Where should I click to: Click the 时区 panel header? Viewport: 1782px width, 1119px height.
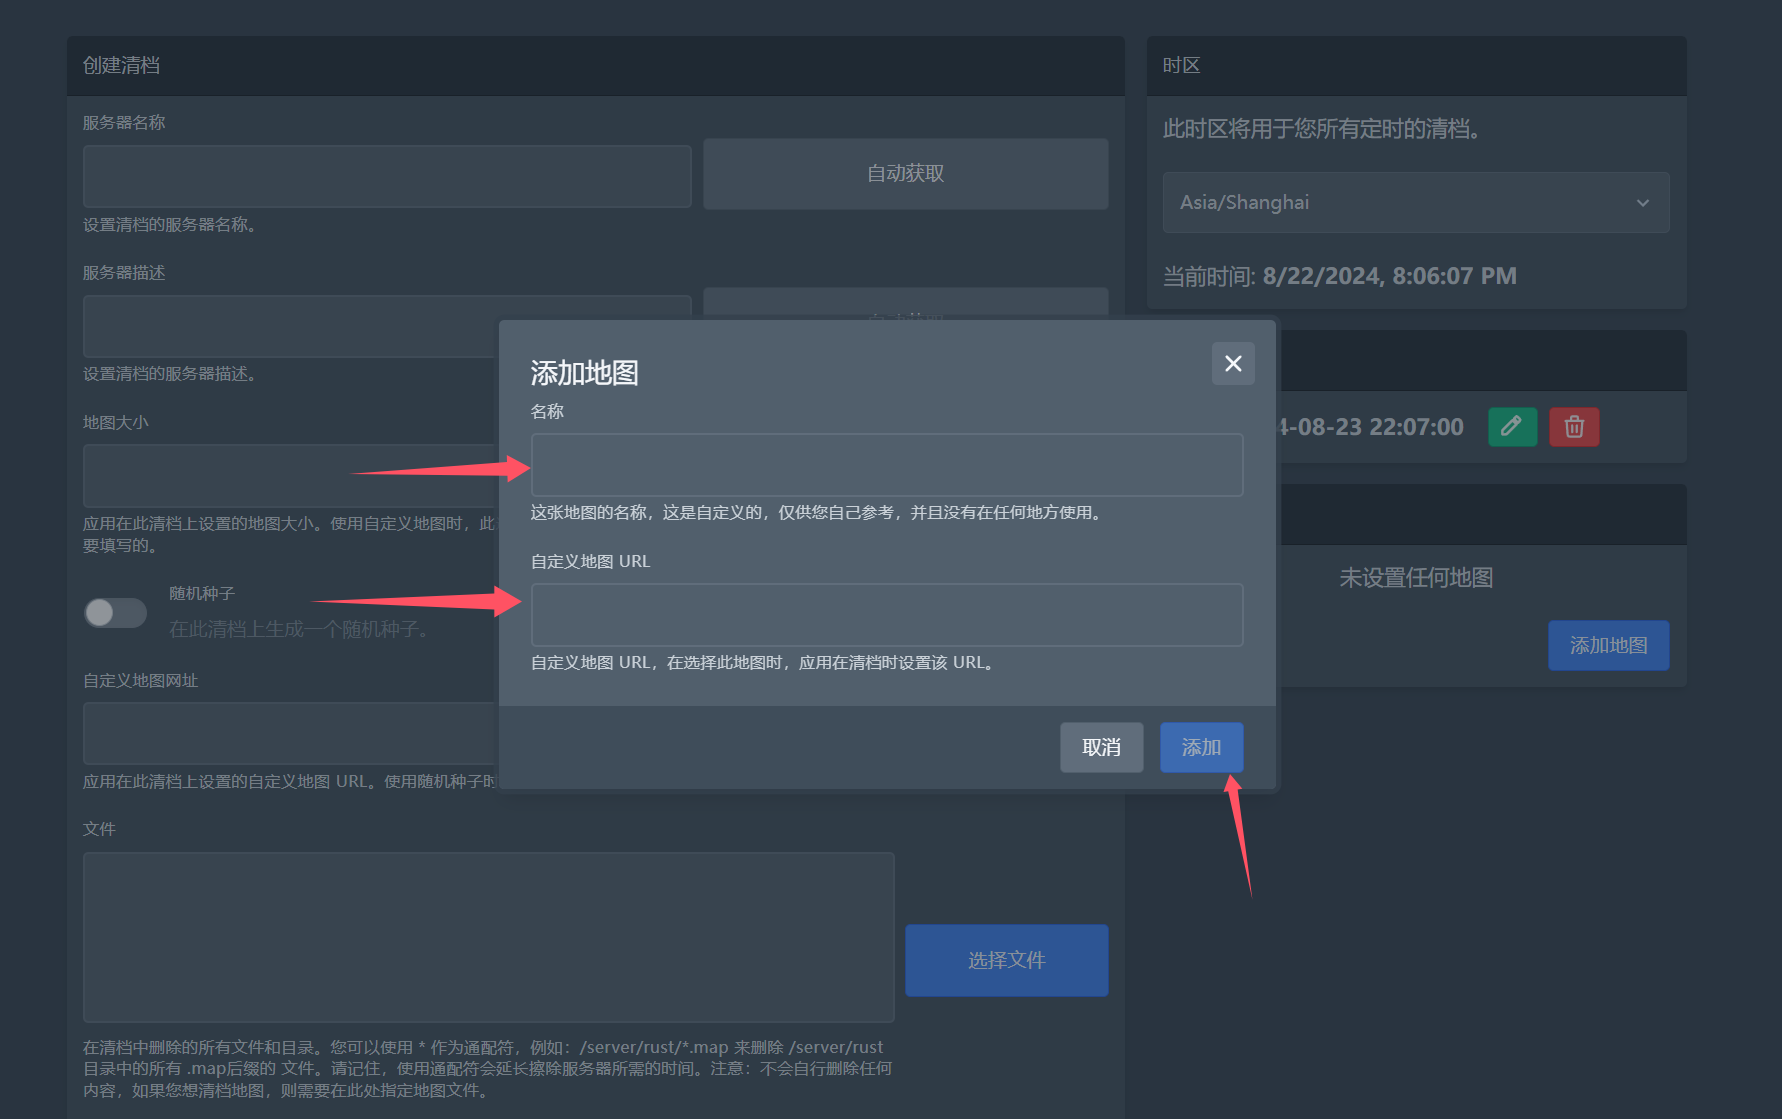(1416, 66)
